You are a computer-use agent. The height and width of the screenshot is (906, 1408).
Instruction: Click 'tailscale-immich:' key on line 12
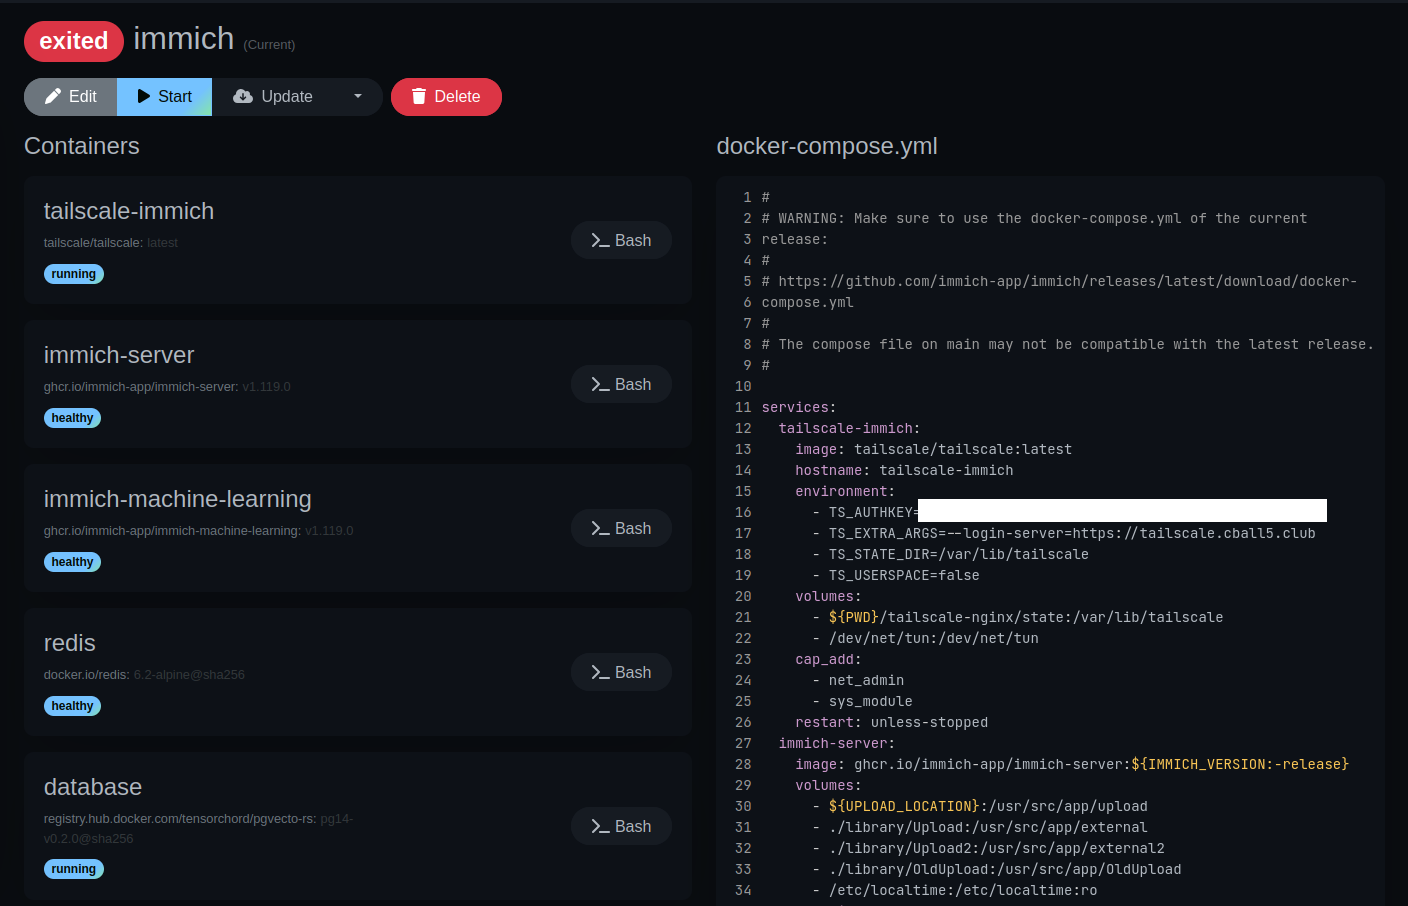click(849, 429)
